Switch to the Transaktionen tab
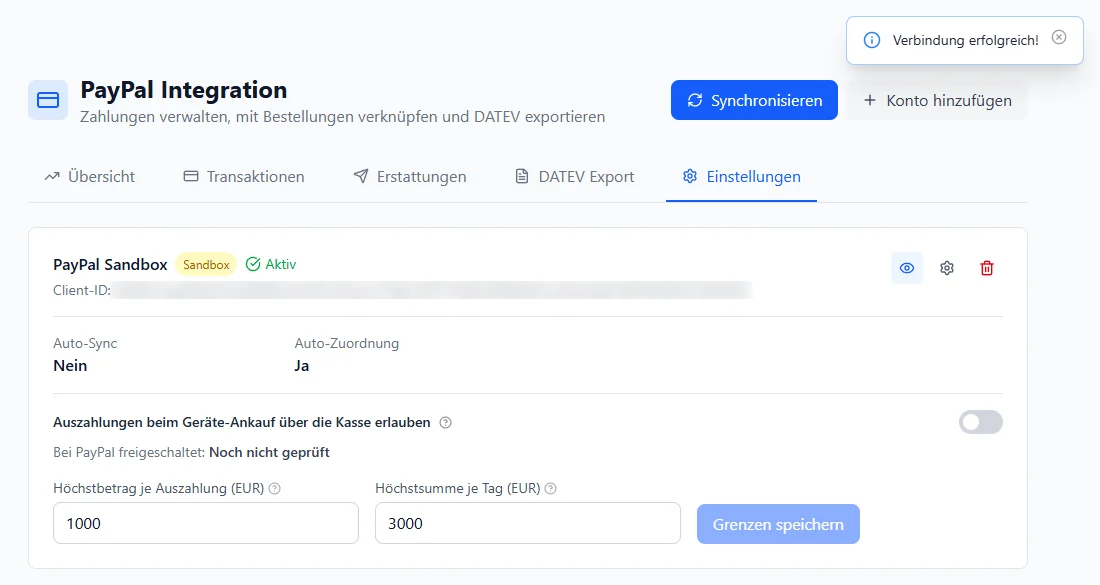The image size is (1100, 585). coord(244,177)
